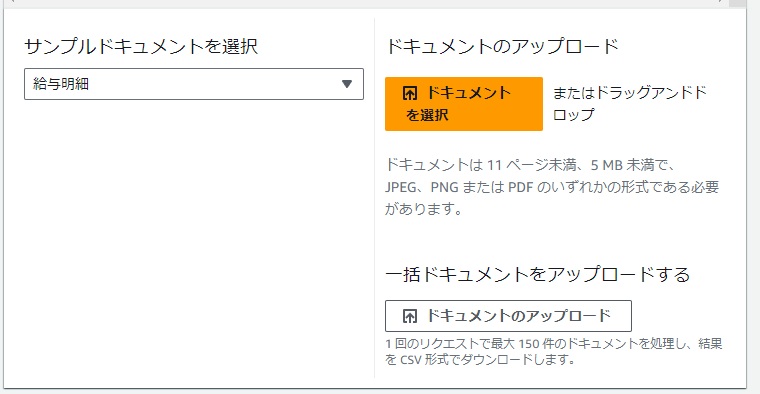Image resolution: width=760 pixels, height=394 pixels.
Task: Click the horizontal scrollbar track at the top
Action: tap(367, 2)
